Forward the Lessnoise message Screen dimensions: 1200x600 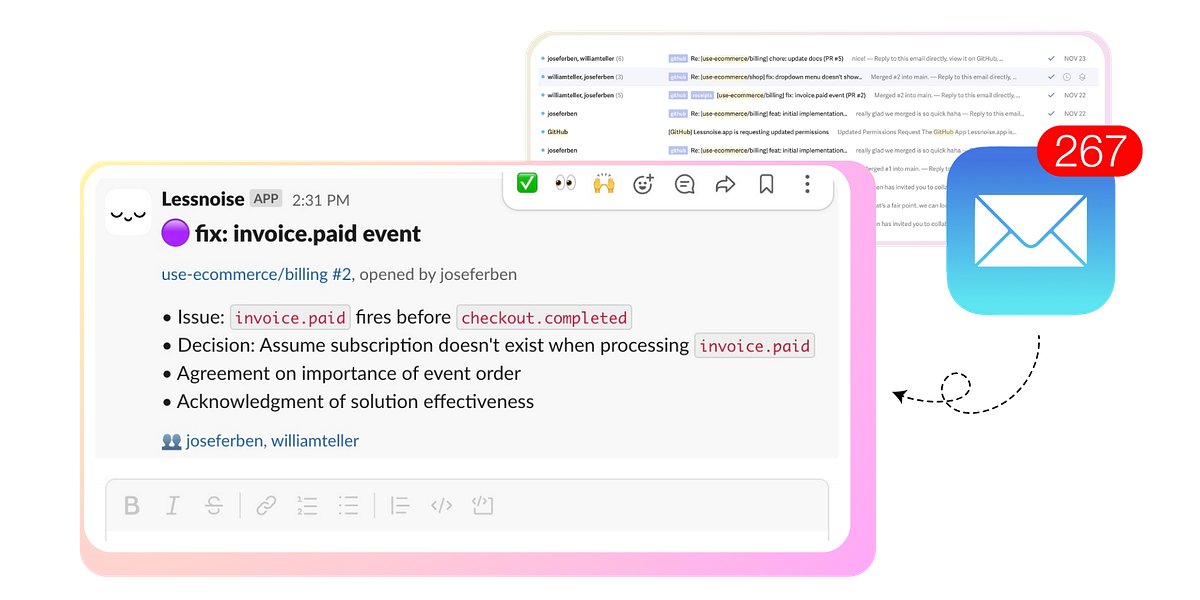click(725, 184)
